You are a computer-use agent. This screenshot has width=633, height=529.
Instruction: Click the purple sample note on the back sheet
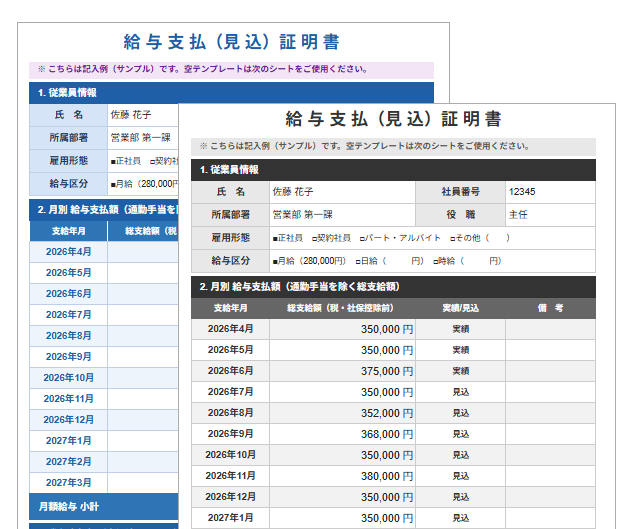coord(231,69)
